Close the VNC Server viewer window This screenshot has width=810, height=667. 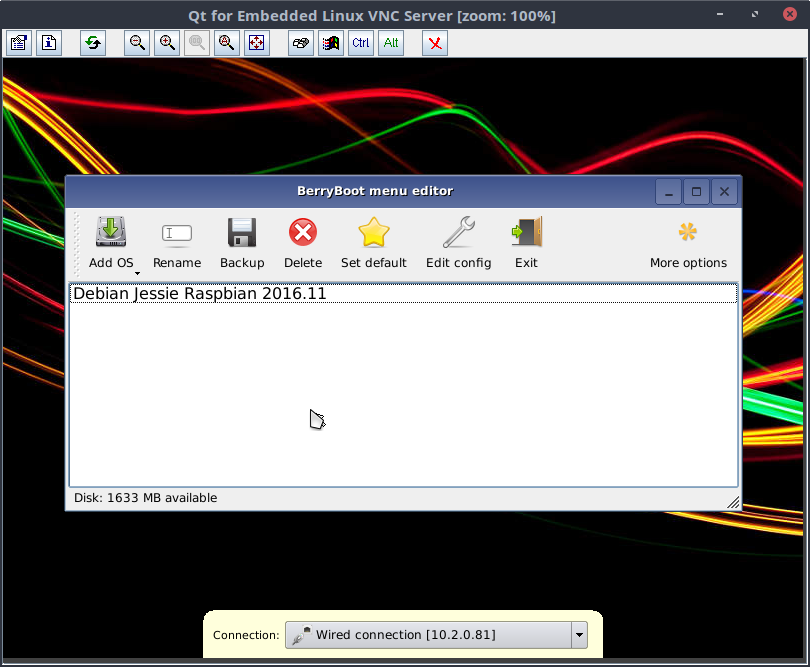point(789,14)
